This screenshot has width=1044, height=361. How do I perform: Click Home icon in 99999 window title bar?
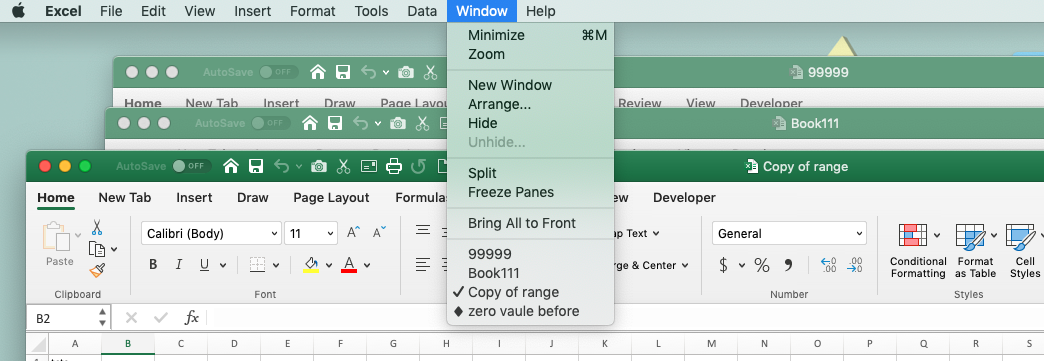point(318,72)
